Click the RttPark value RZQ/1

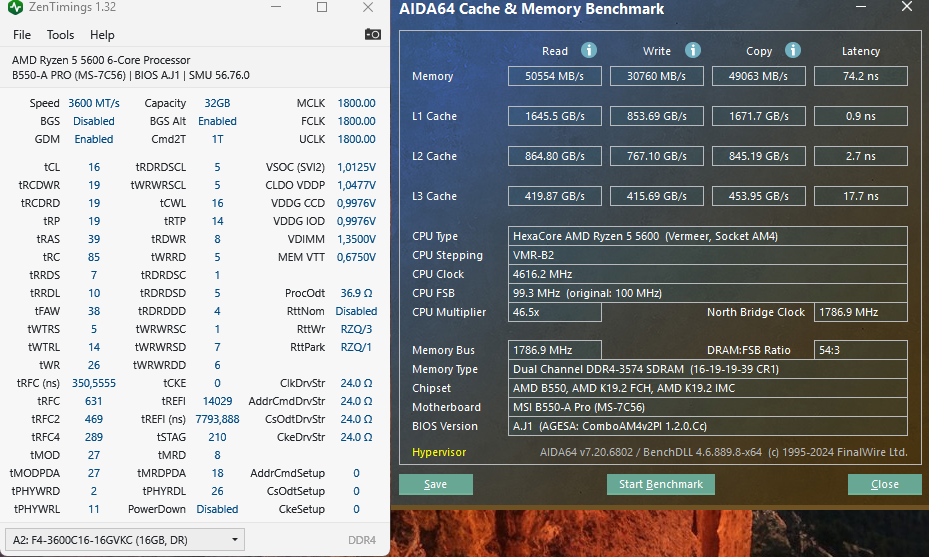click(x=356, y=347)
